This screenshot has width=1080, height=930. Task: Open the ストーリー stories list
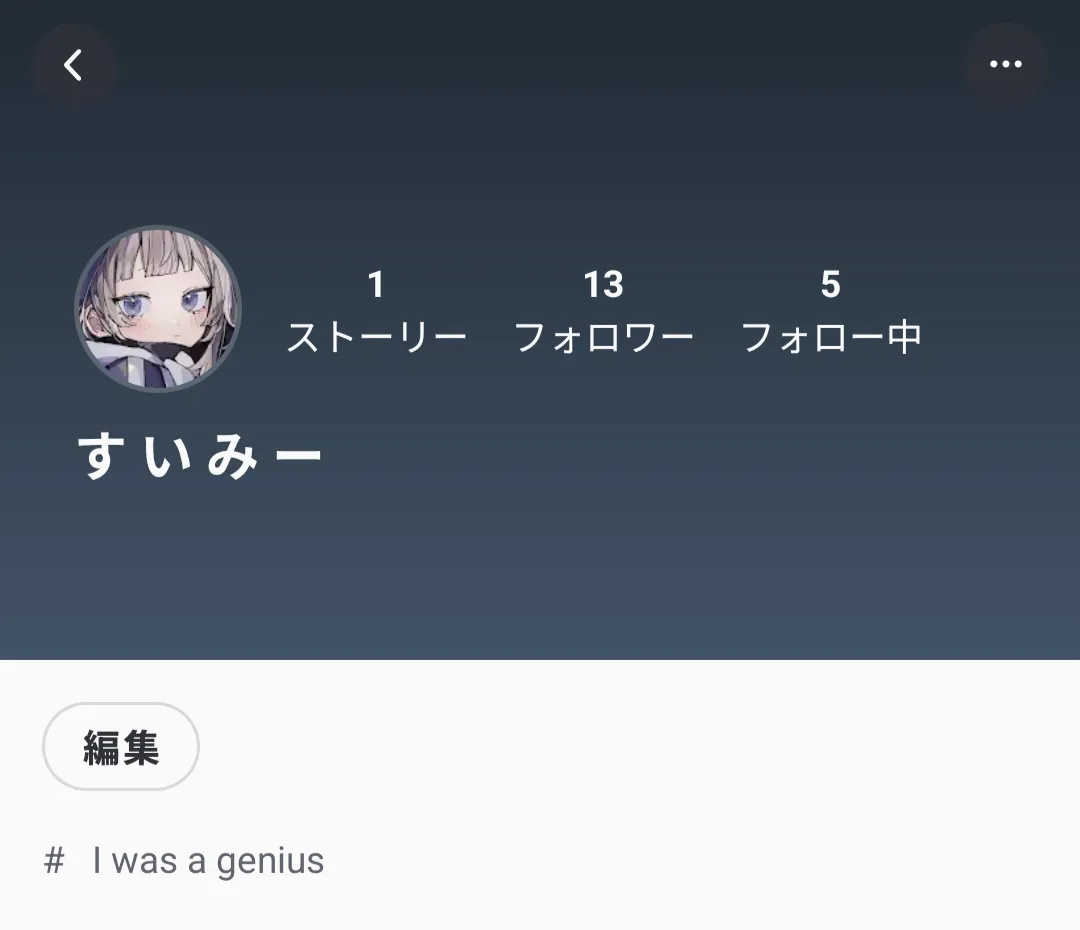click(376, 338)
